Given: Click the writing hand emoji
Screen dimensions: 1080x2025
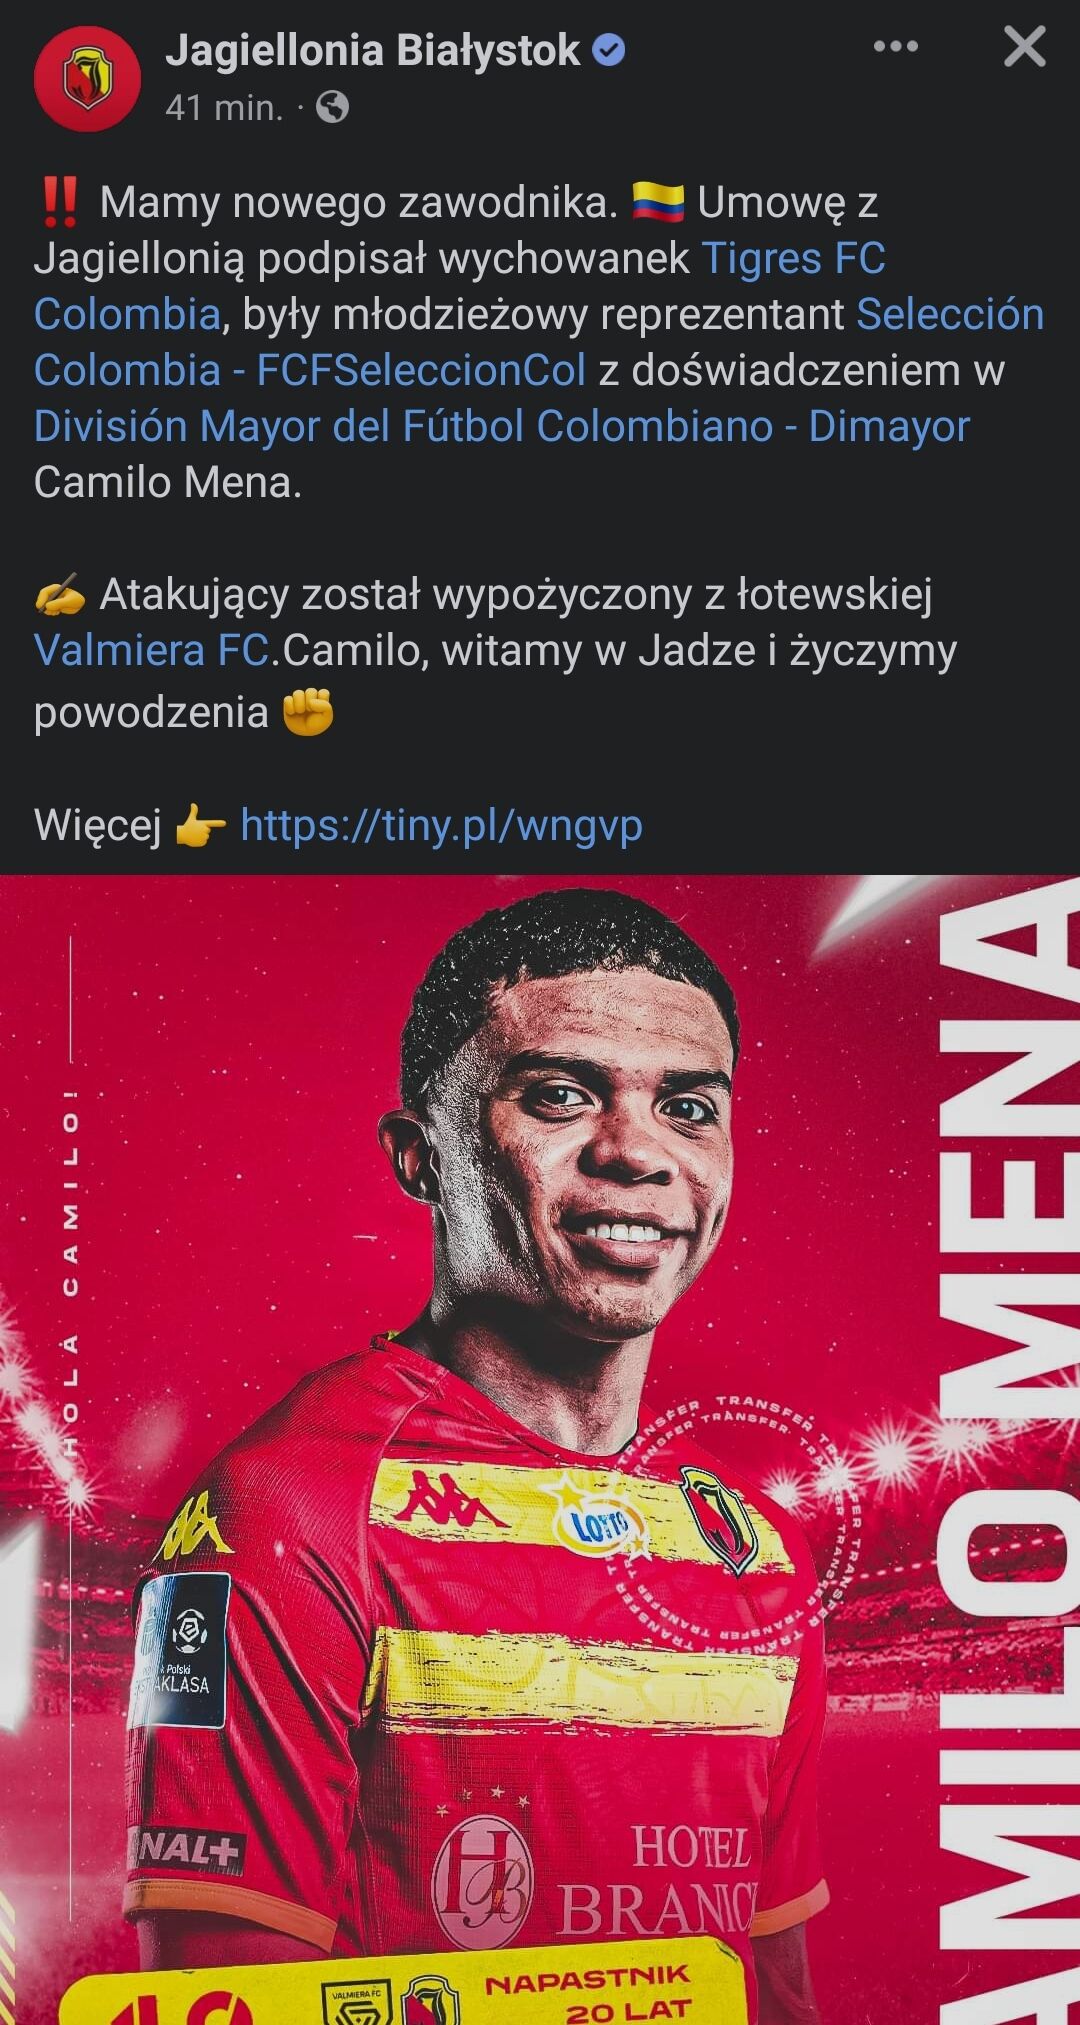Looking at the screenshot, I should click(60, 594).
